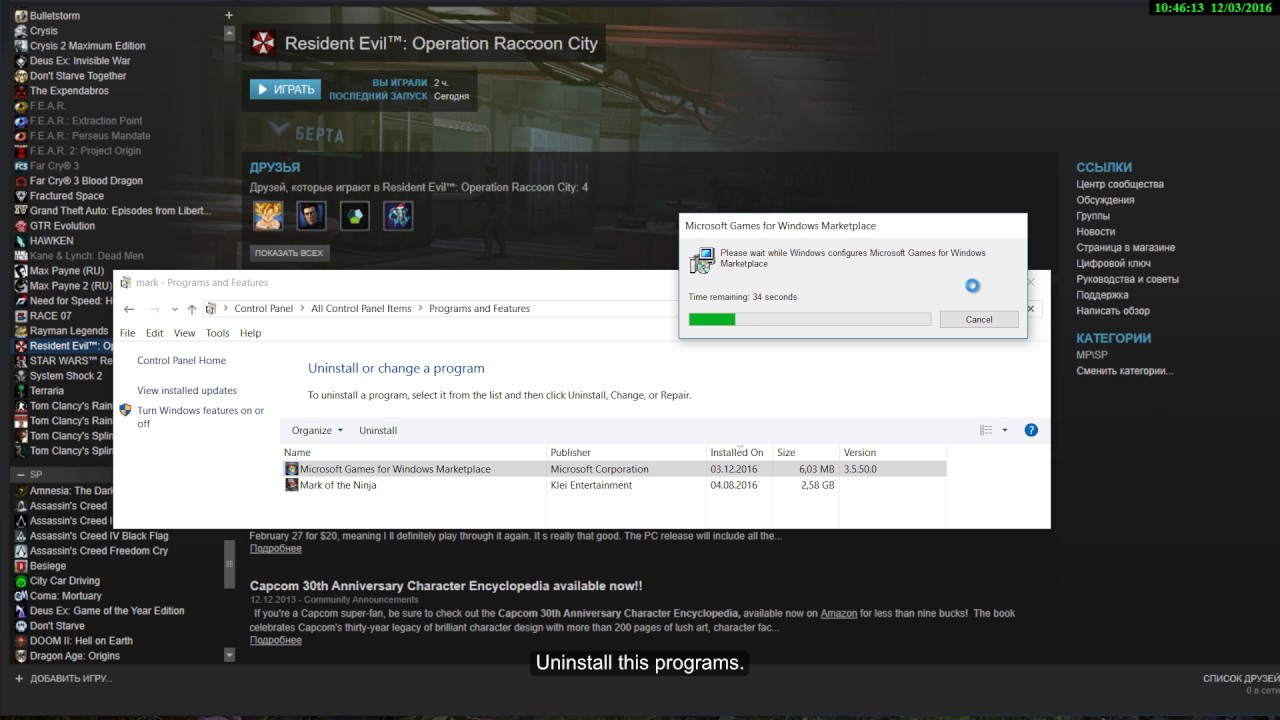Select Rayman Legends in library list

69,331
